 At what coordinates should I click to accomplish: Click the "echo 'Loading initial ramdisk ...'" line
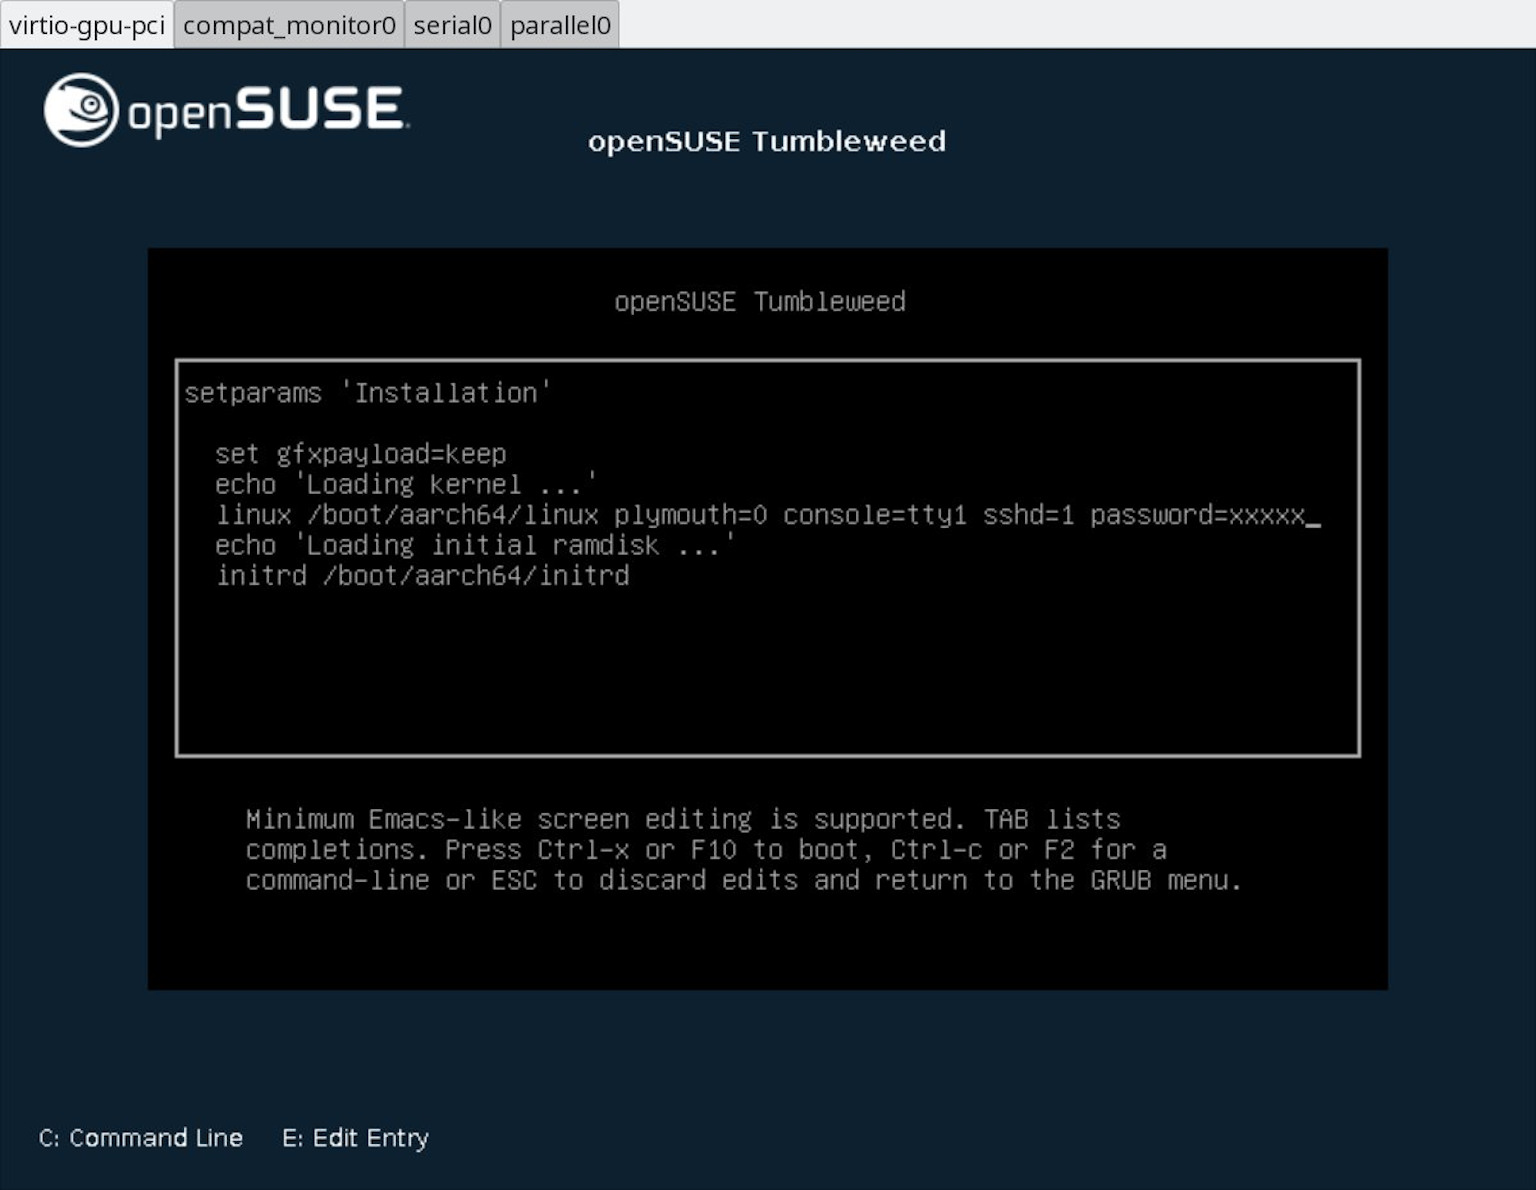[x=475, y=546]
